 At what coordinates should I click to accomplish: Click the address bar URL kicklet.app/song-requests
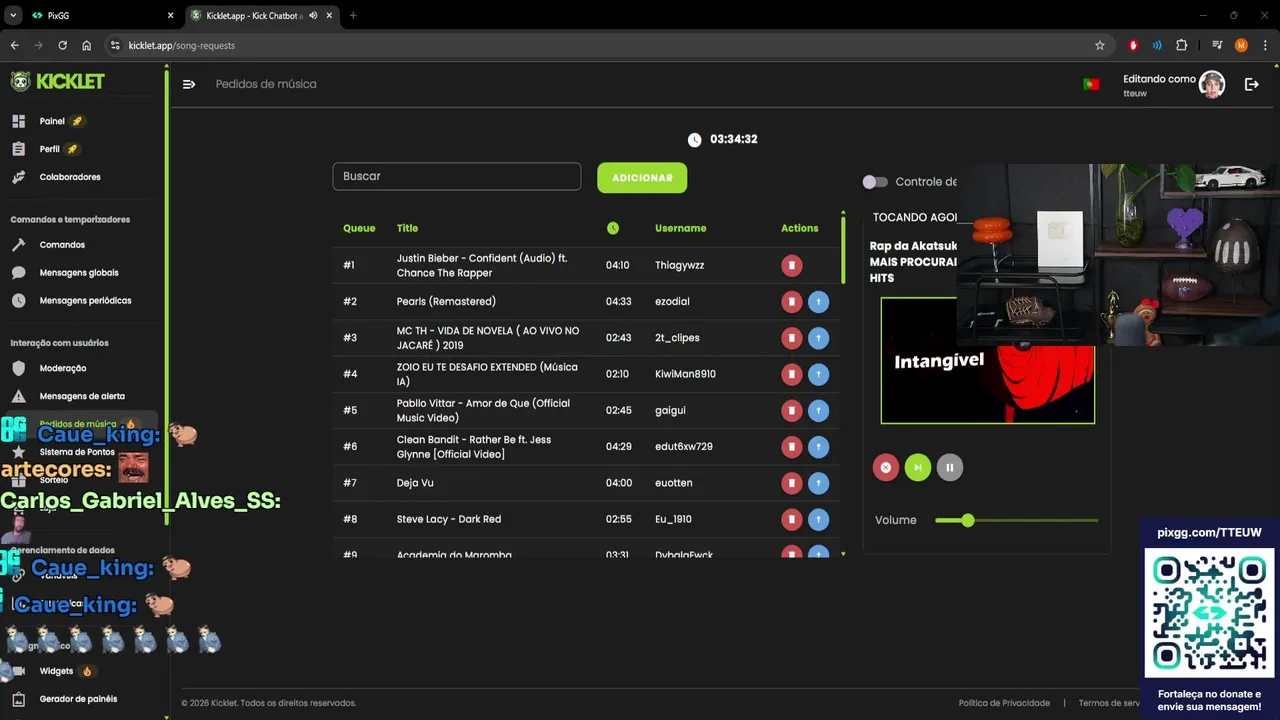181,45
